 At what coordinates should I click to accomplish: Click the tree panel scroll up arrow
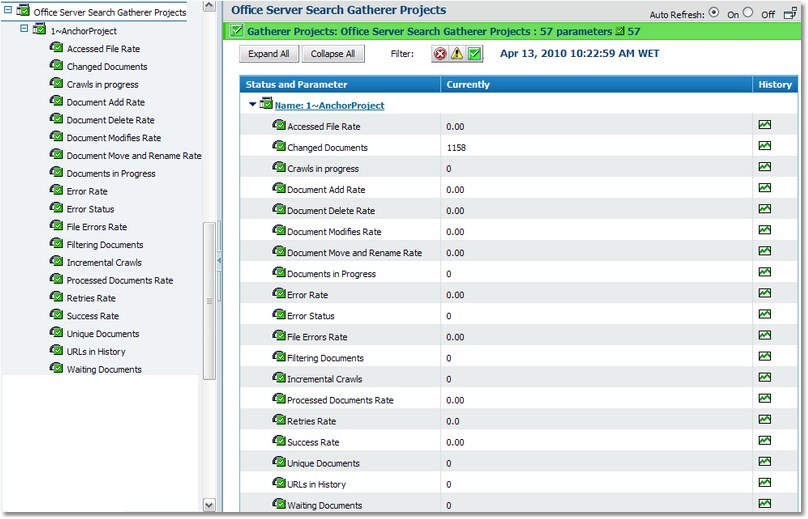tap(209, 6)
